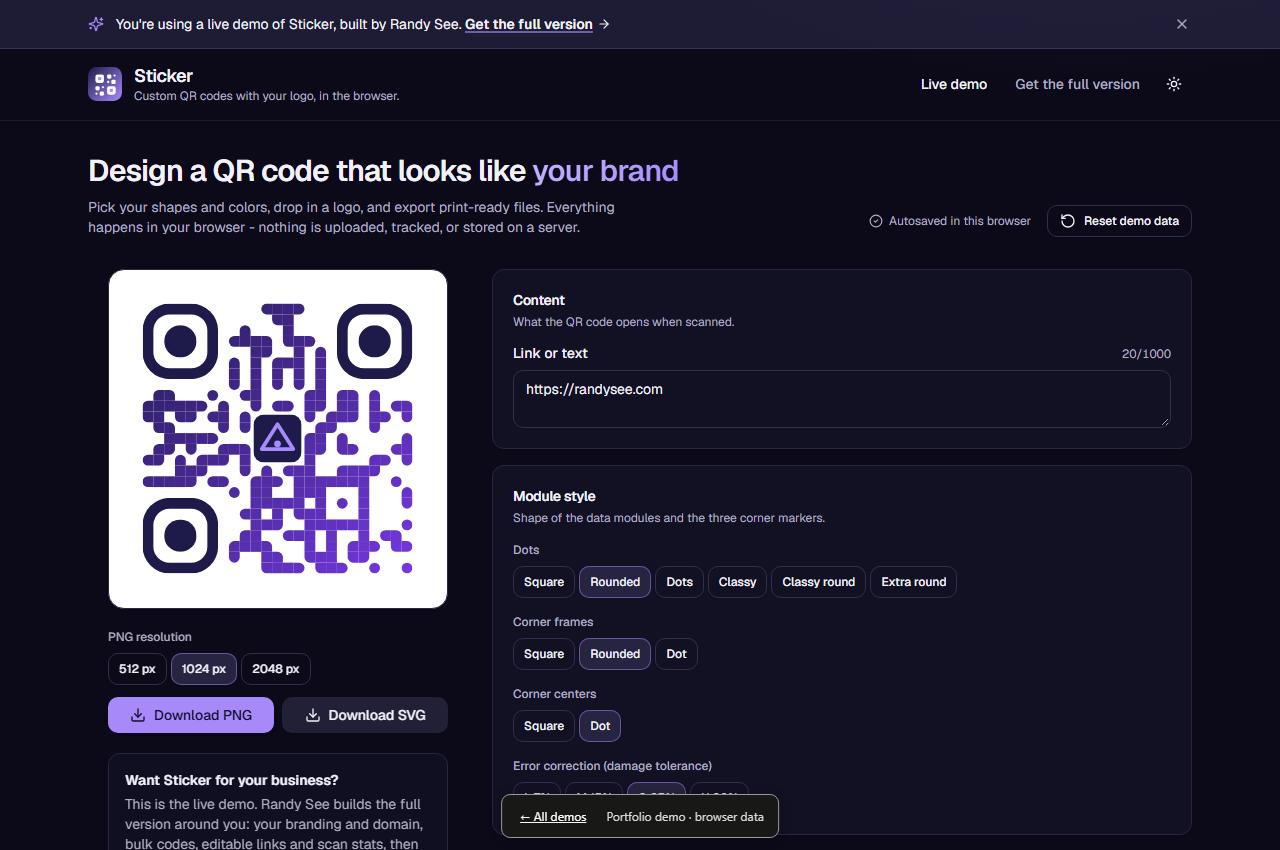Viewport: 1280px width, 850px height.
Task: Click the 20/1000 character counter
Action: 1146,354
